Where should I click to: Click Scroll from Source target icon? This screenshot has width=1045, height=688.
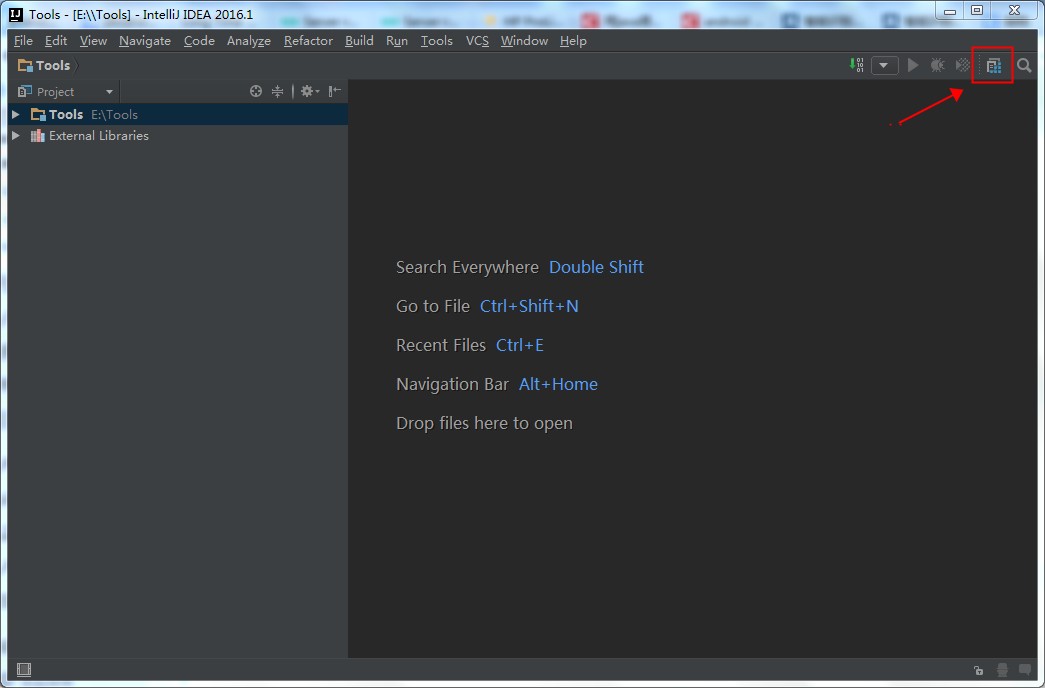point(256,91)
